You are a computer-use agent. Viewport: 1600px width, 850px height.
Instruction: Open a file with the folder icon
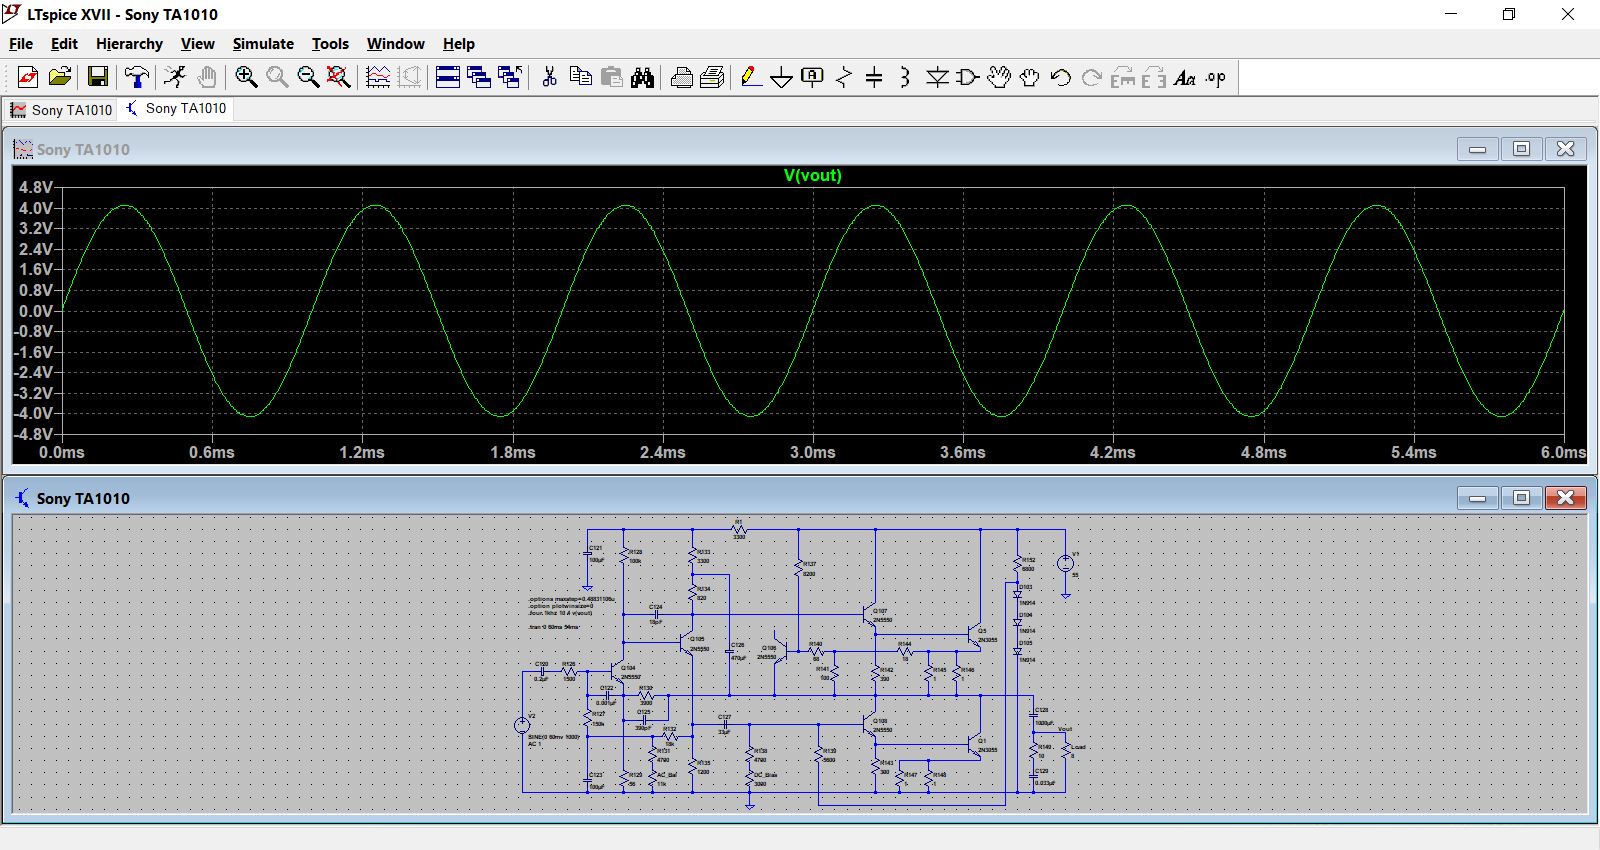(x=60, y=77)
